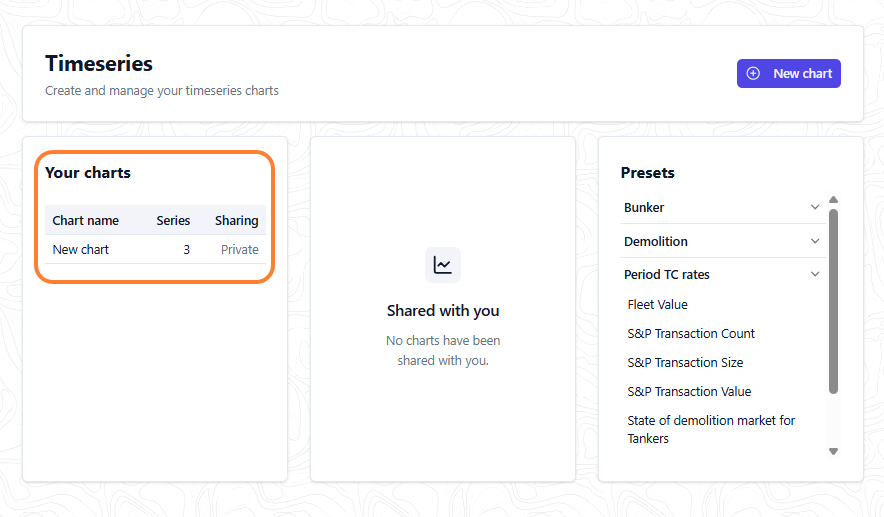Viewport: 884px width, 517px height.
Task: Sort by the Series column header
Action: [173, 220]
